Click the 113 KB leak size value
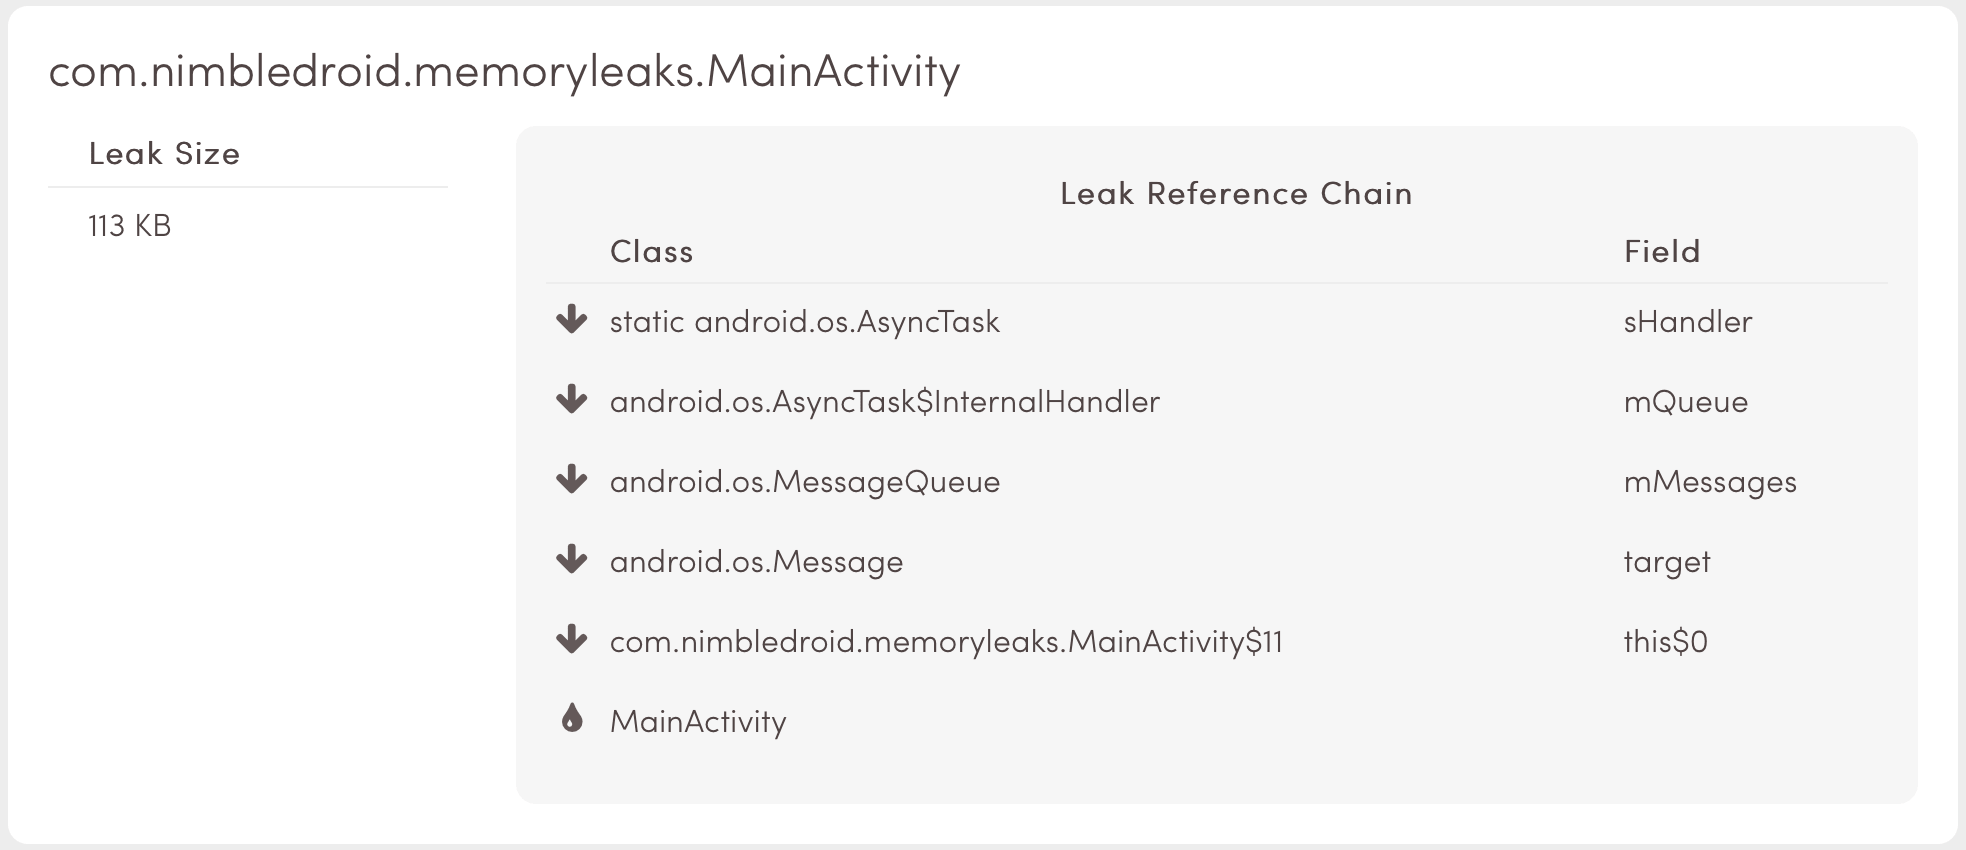 [130, 226]
